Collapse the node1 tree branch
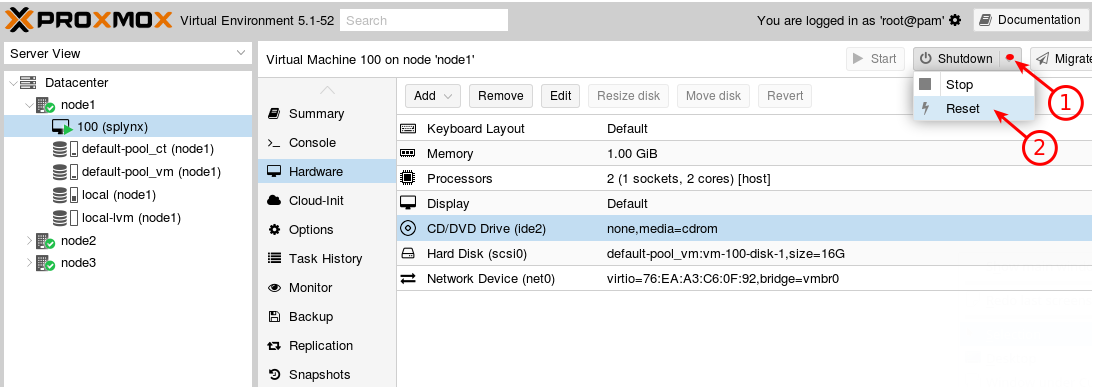 point(29,105)
